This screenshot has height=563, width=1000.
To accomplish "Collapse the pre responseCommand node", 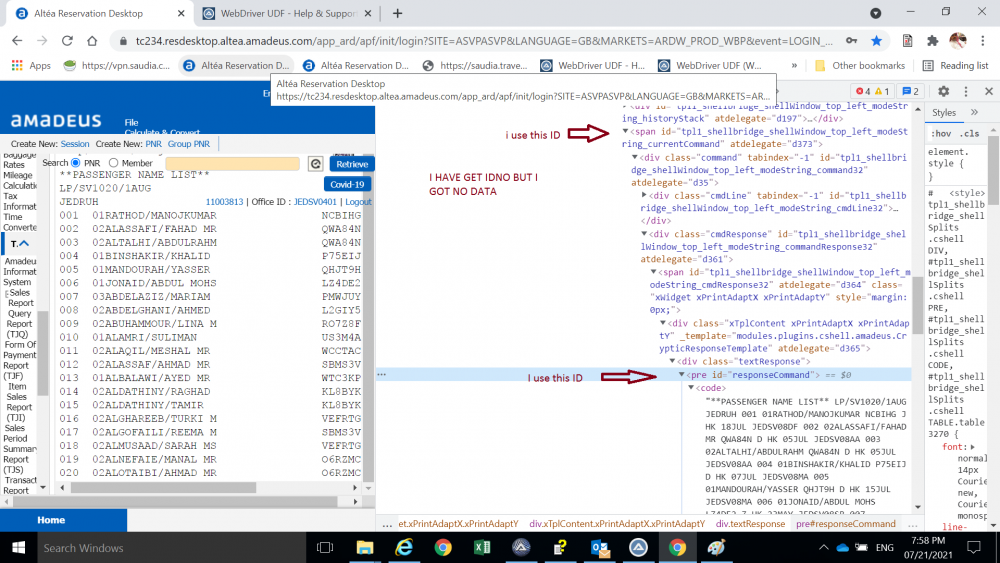I will 681,375.
